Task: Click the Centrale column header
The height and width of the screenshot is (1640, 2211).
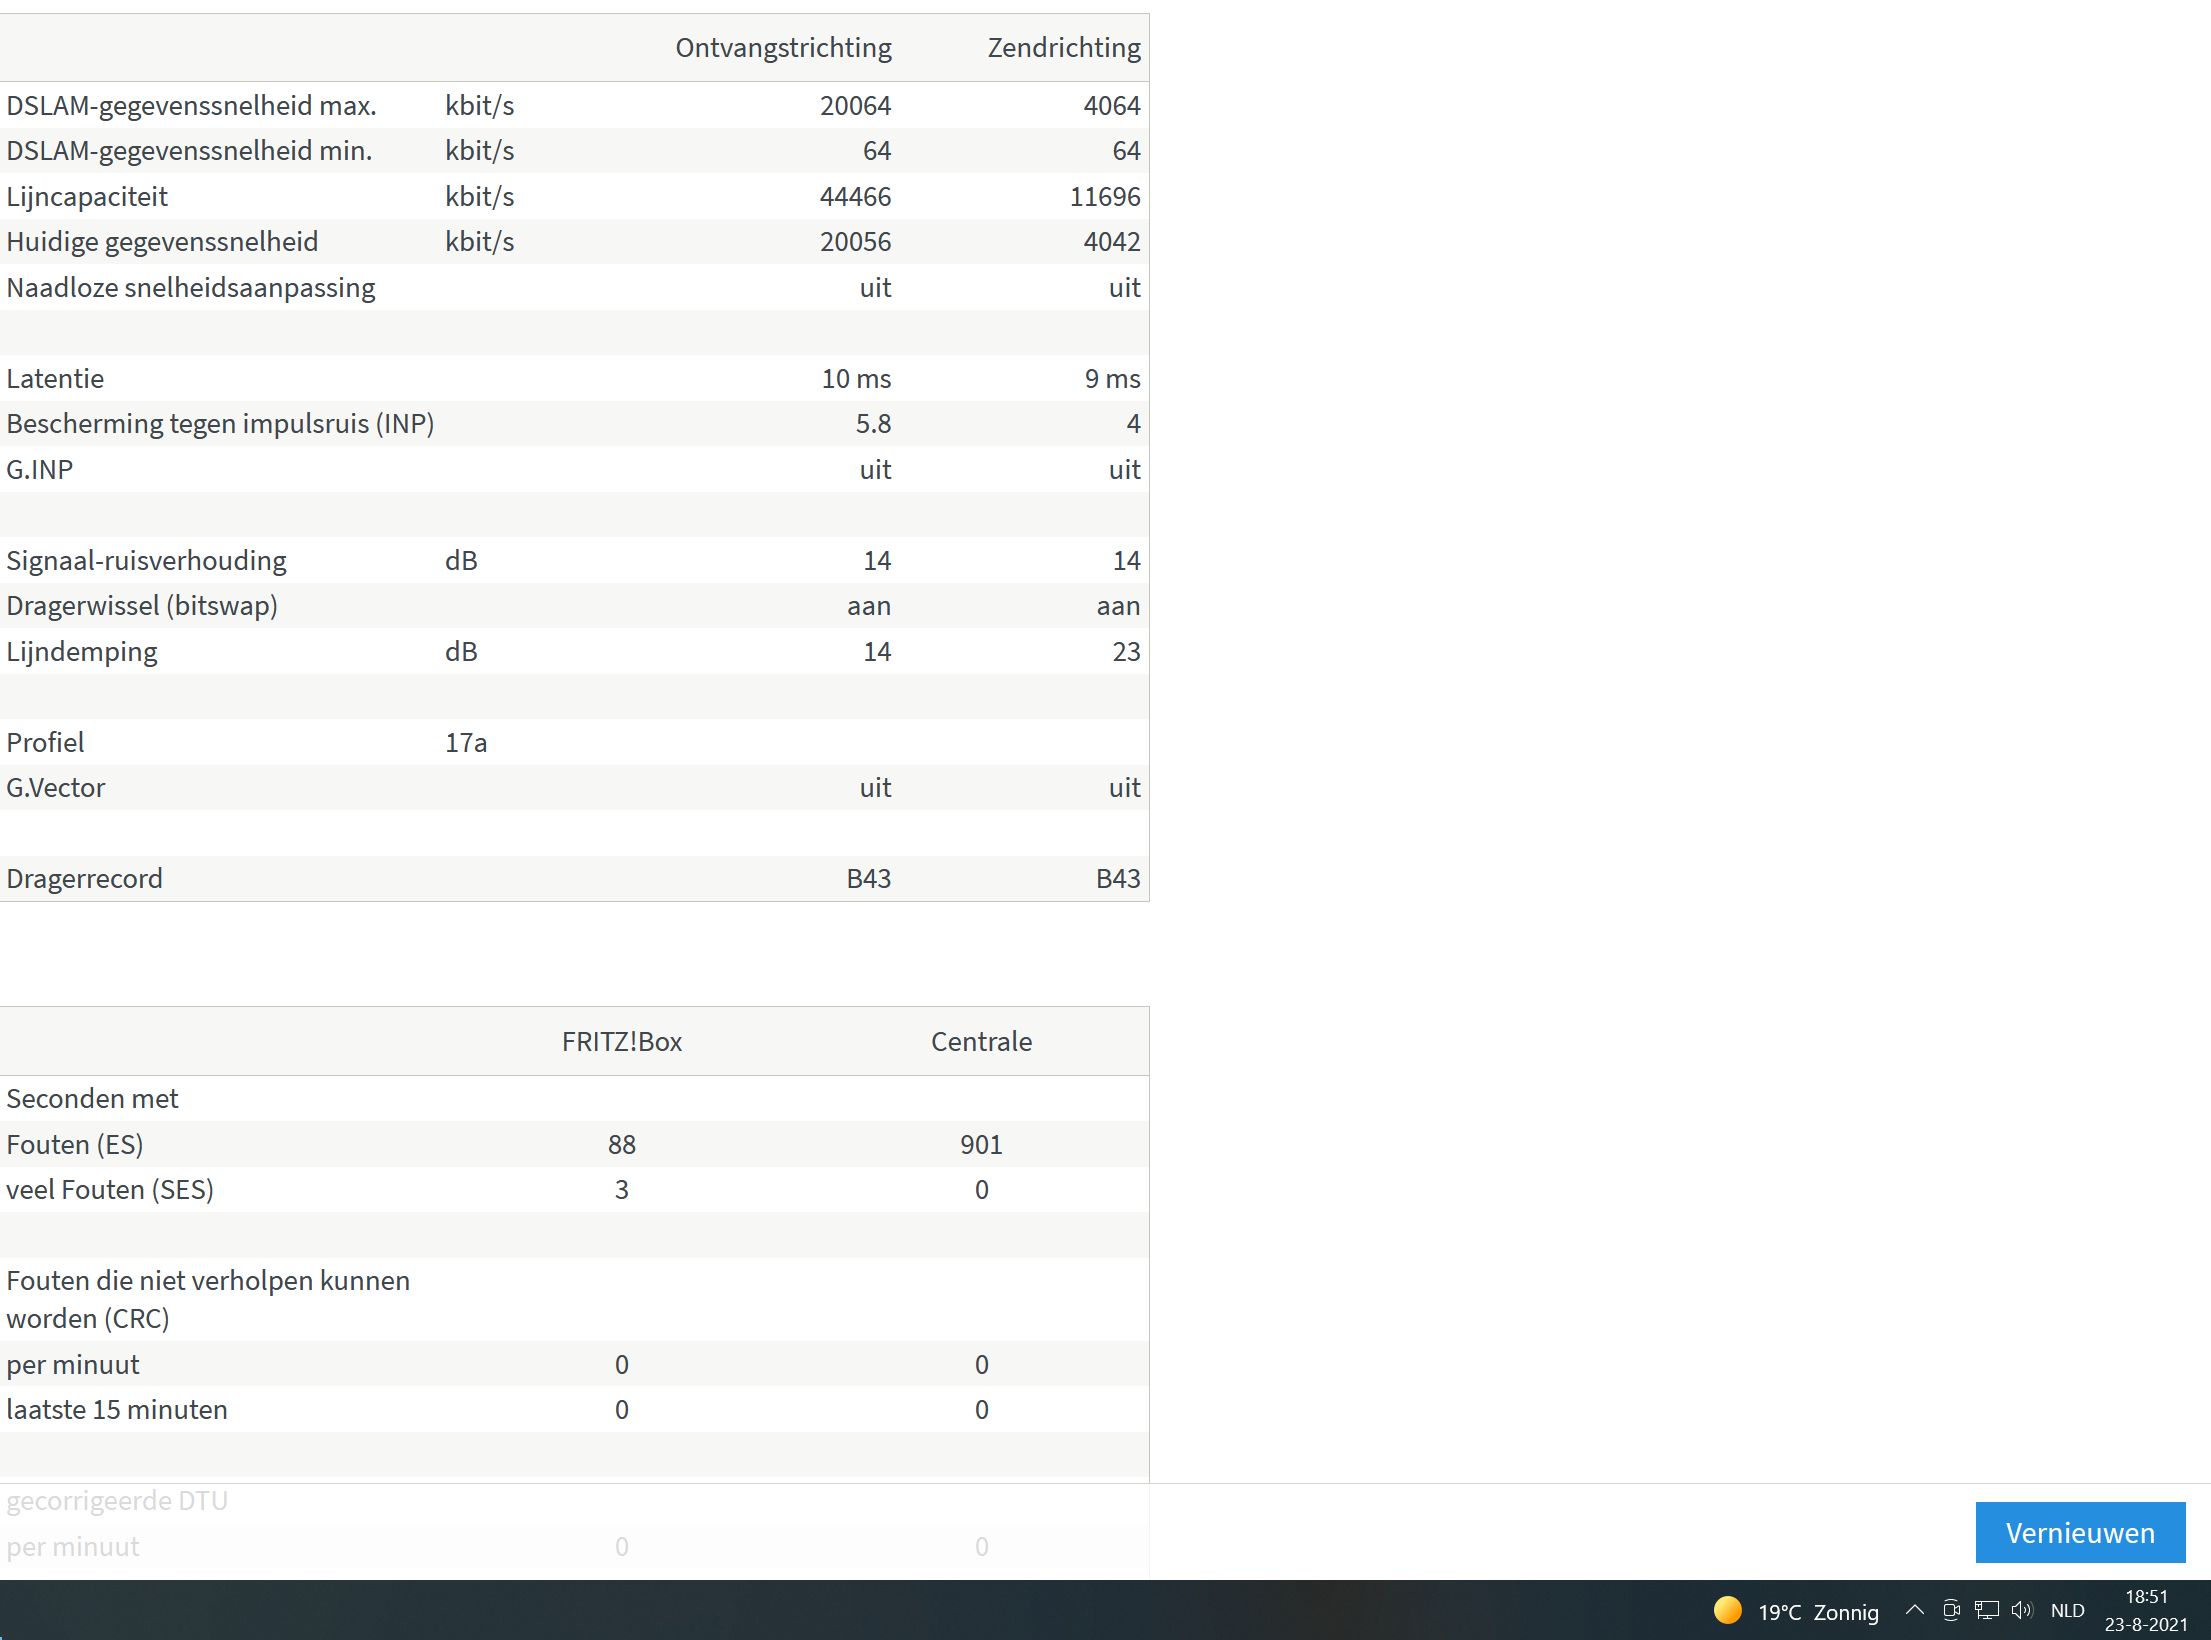Action: (x=981, y=1042)
